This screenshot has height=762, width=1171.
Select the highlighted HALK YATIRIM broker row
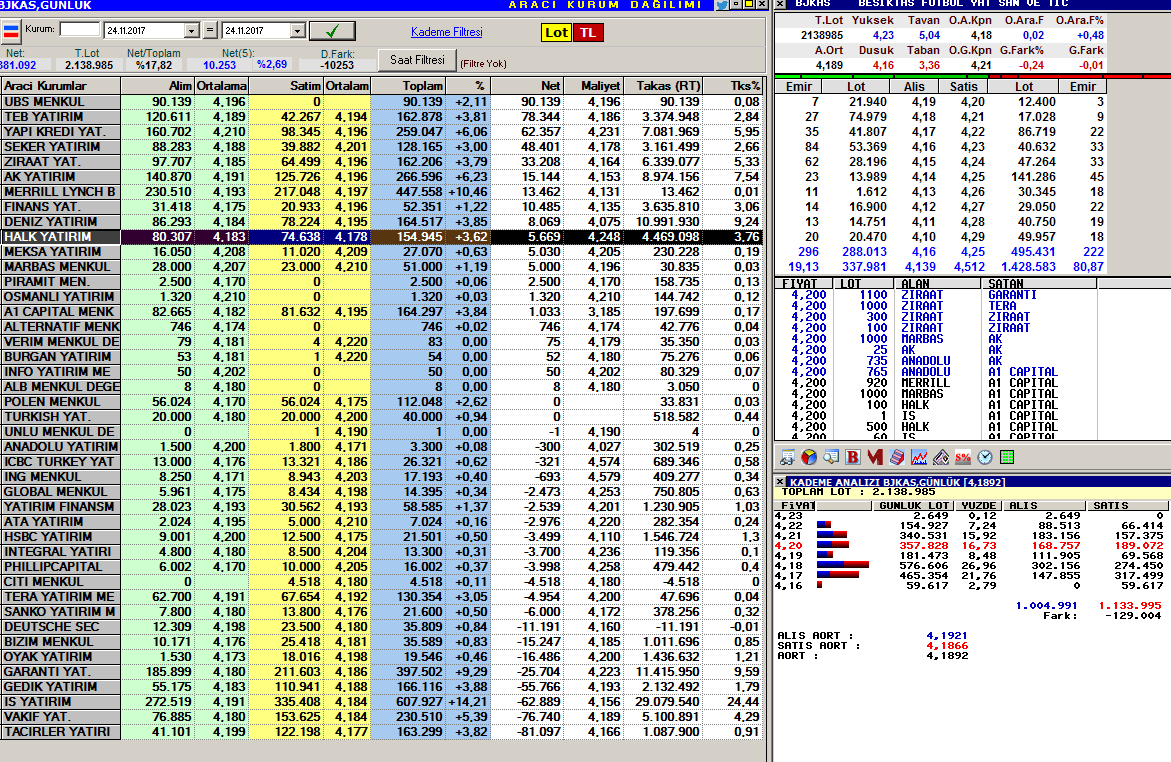(382, 237)
